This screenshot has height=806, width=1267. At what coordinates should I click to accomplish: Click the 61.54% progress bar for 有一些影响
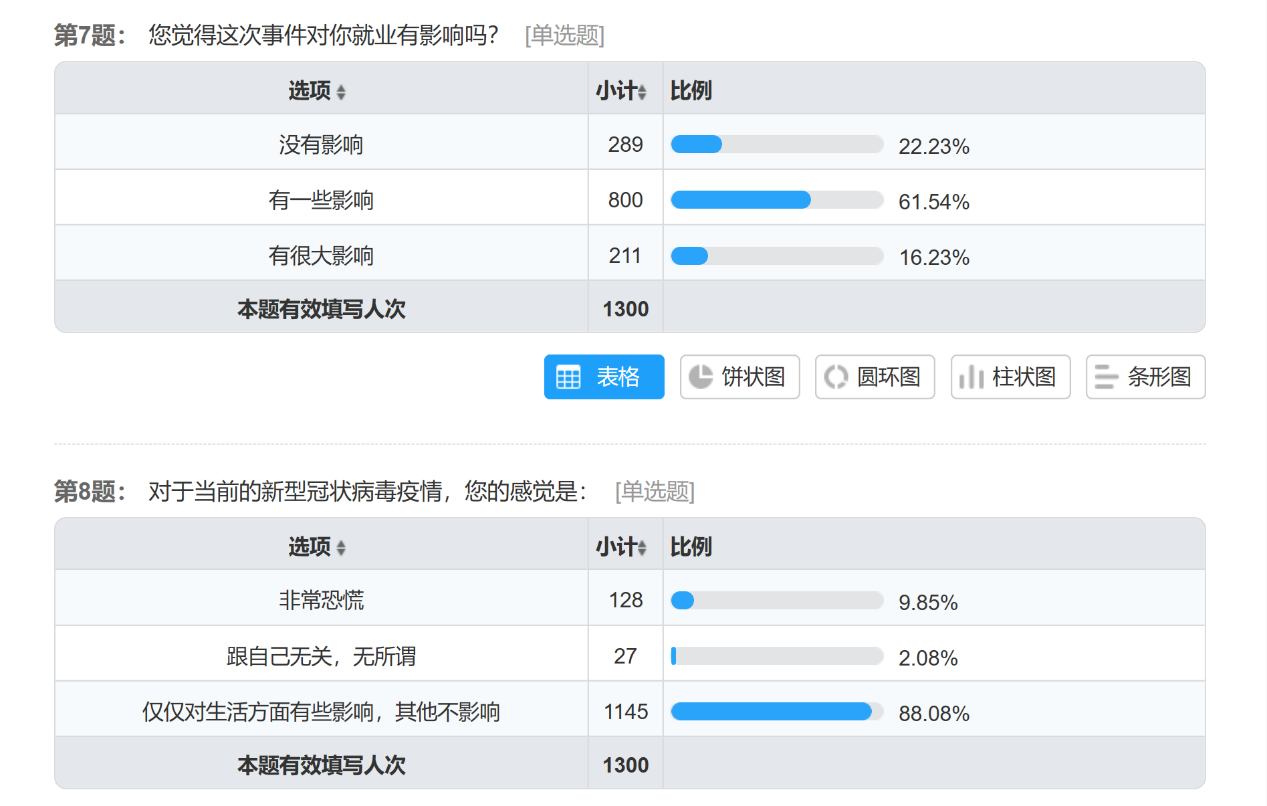[777, 200]
